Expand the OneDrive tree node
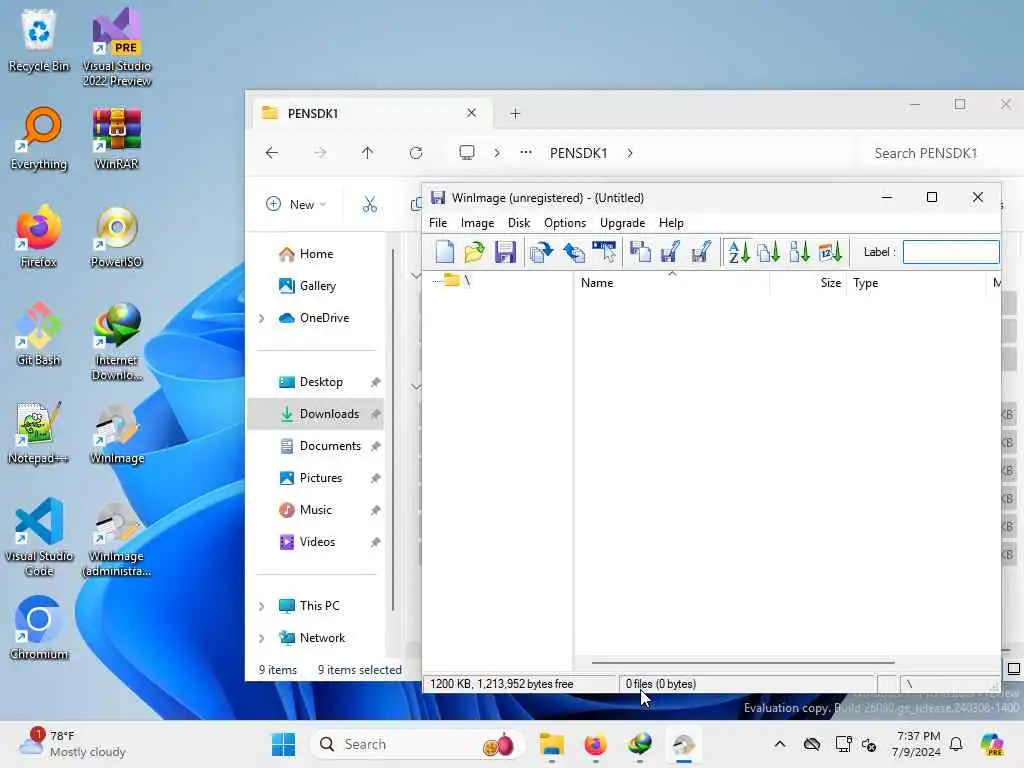This screenshot has width=1024, height=768. pos(262,318)
